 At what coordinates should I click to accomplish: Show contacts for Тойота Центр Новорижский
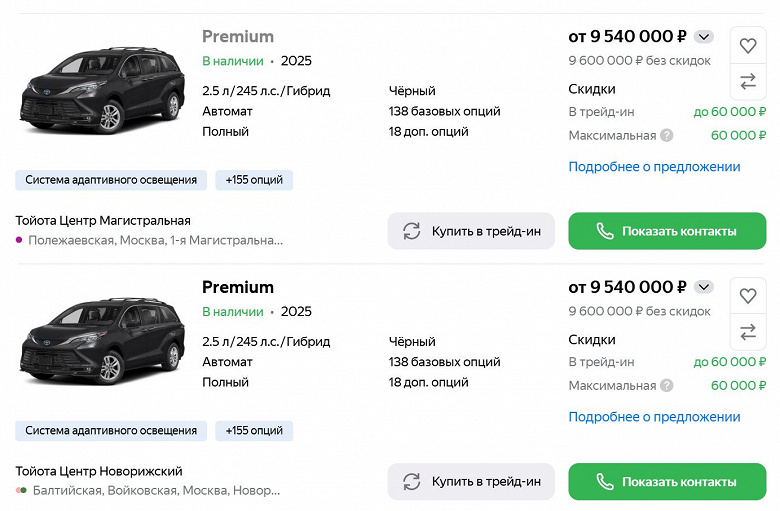[667, 481]
